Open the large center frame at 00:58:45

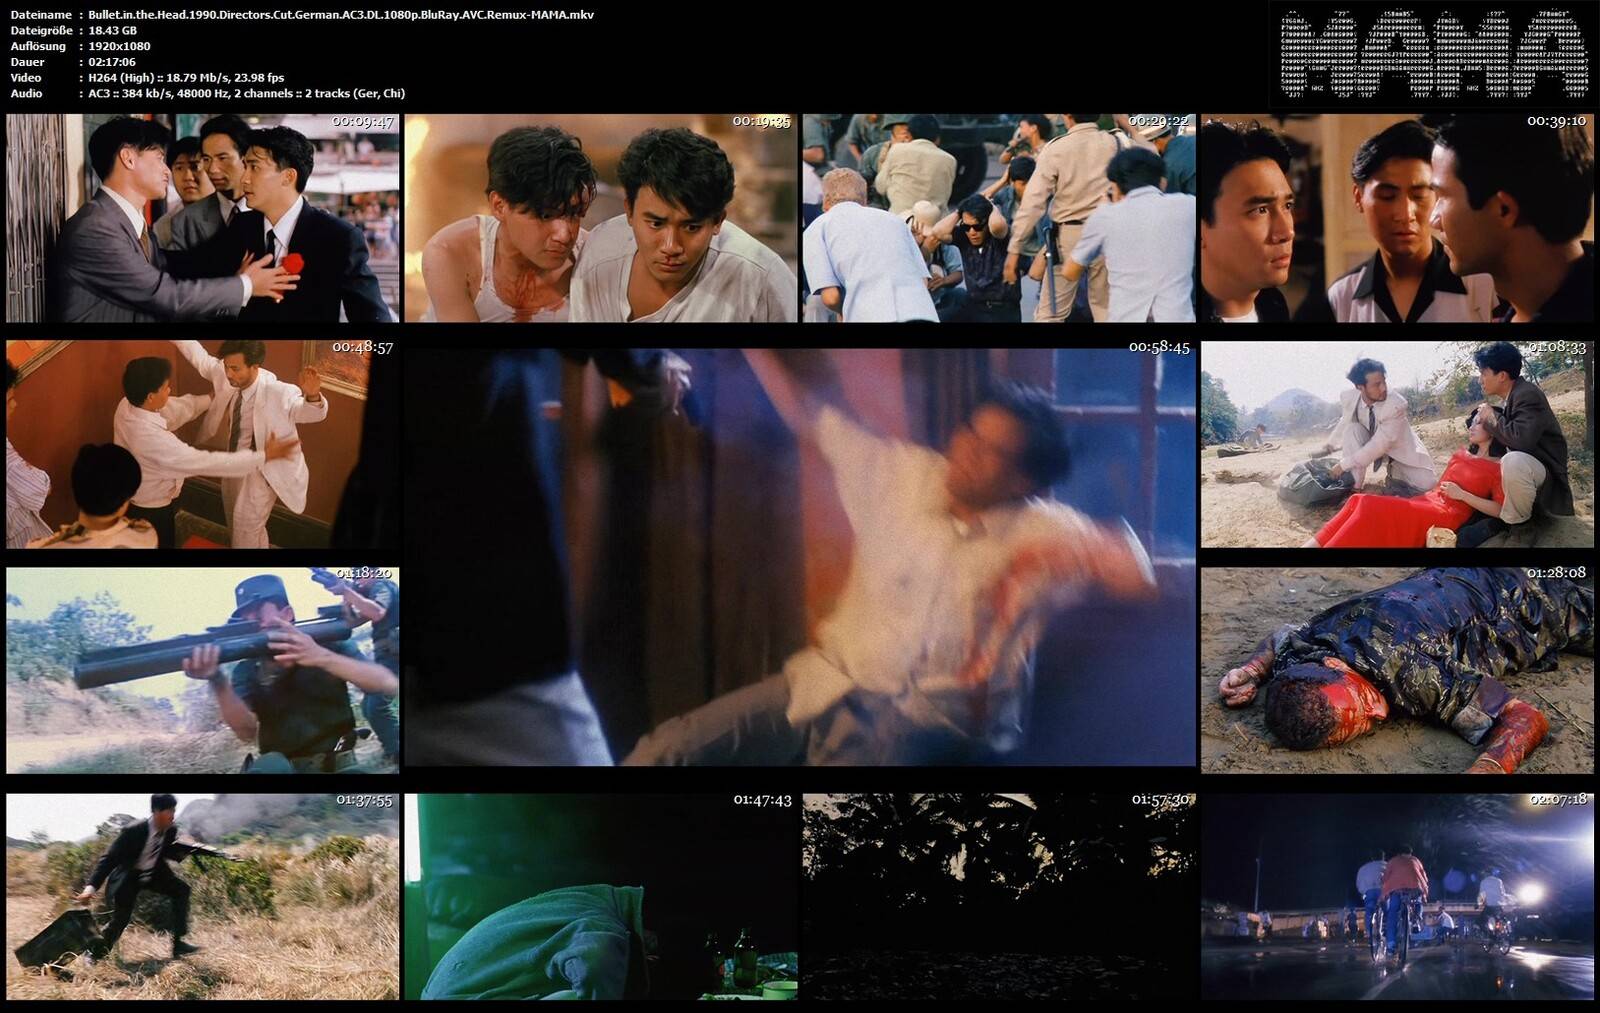[800, 557]
